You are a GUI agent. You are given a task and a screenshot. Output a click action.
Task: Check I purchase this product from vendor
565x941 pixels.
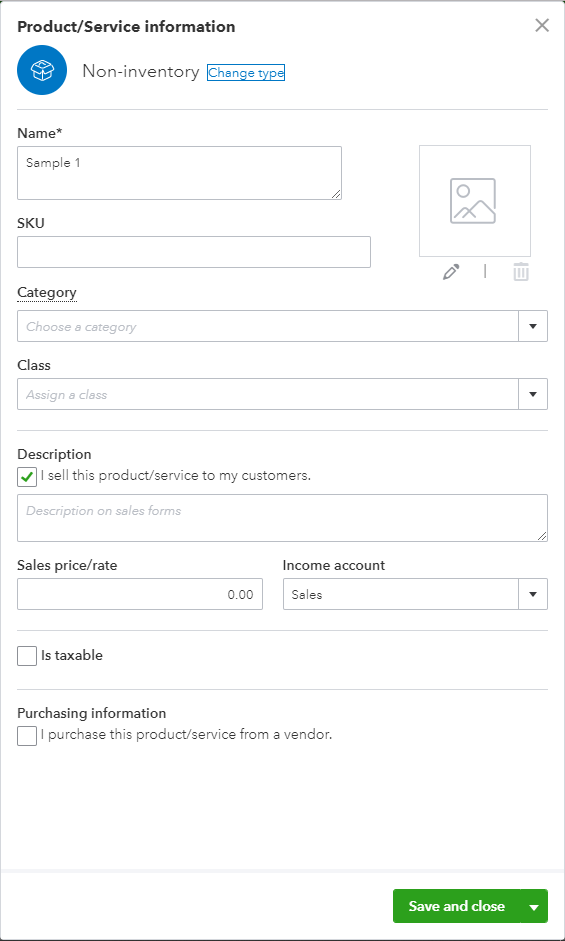point(27,735)
